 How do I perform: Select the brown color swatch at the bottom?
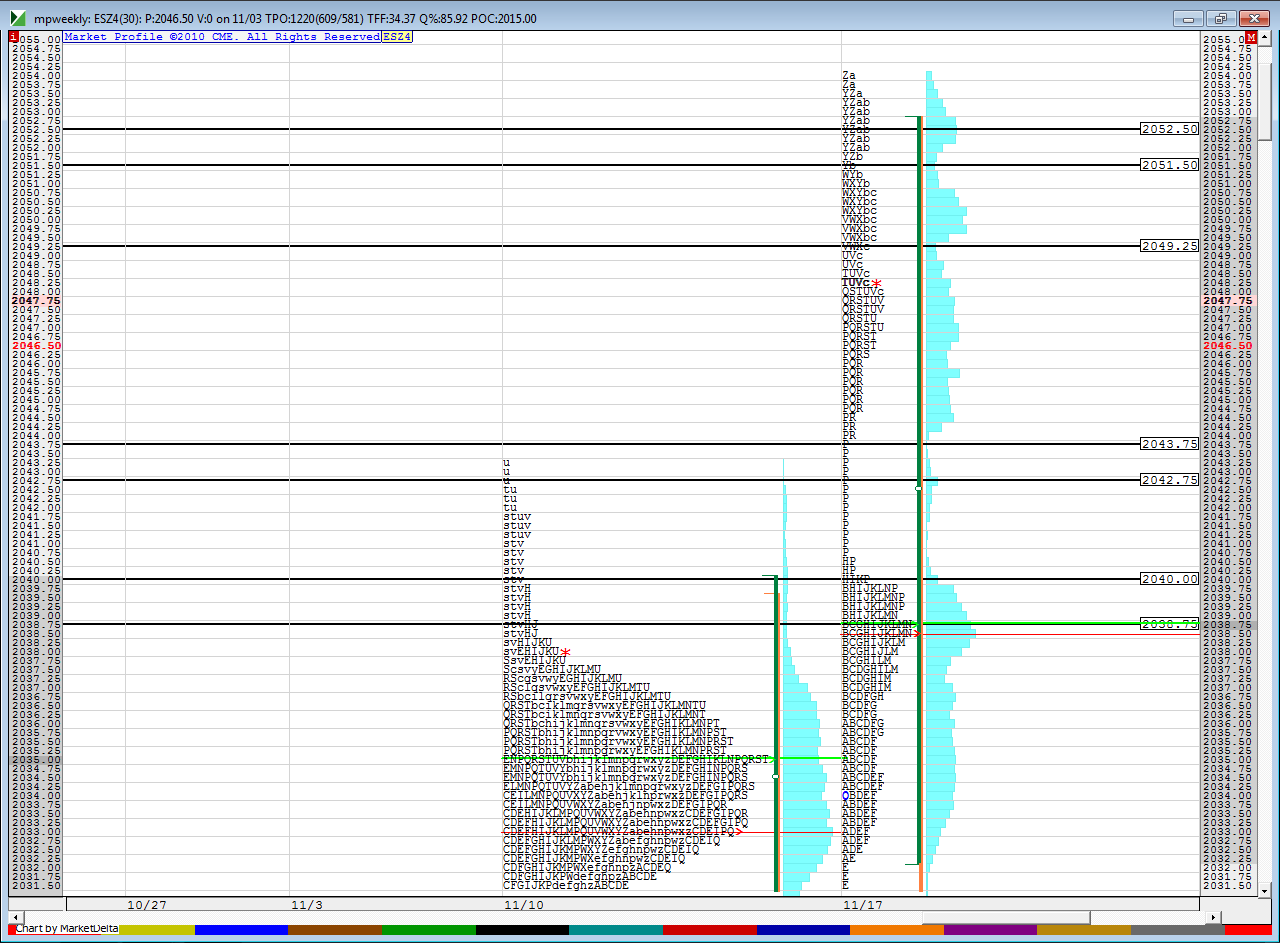335,930
